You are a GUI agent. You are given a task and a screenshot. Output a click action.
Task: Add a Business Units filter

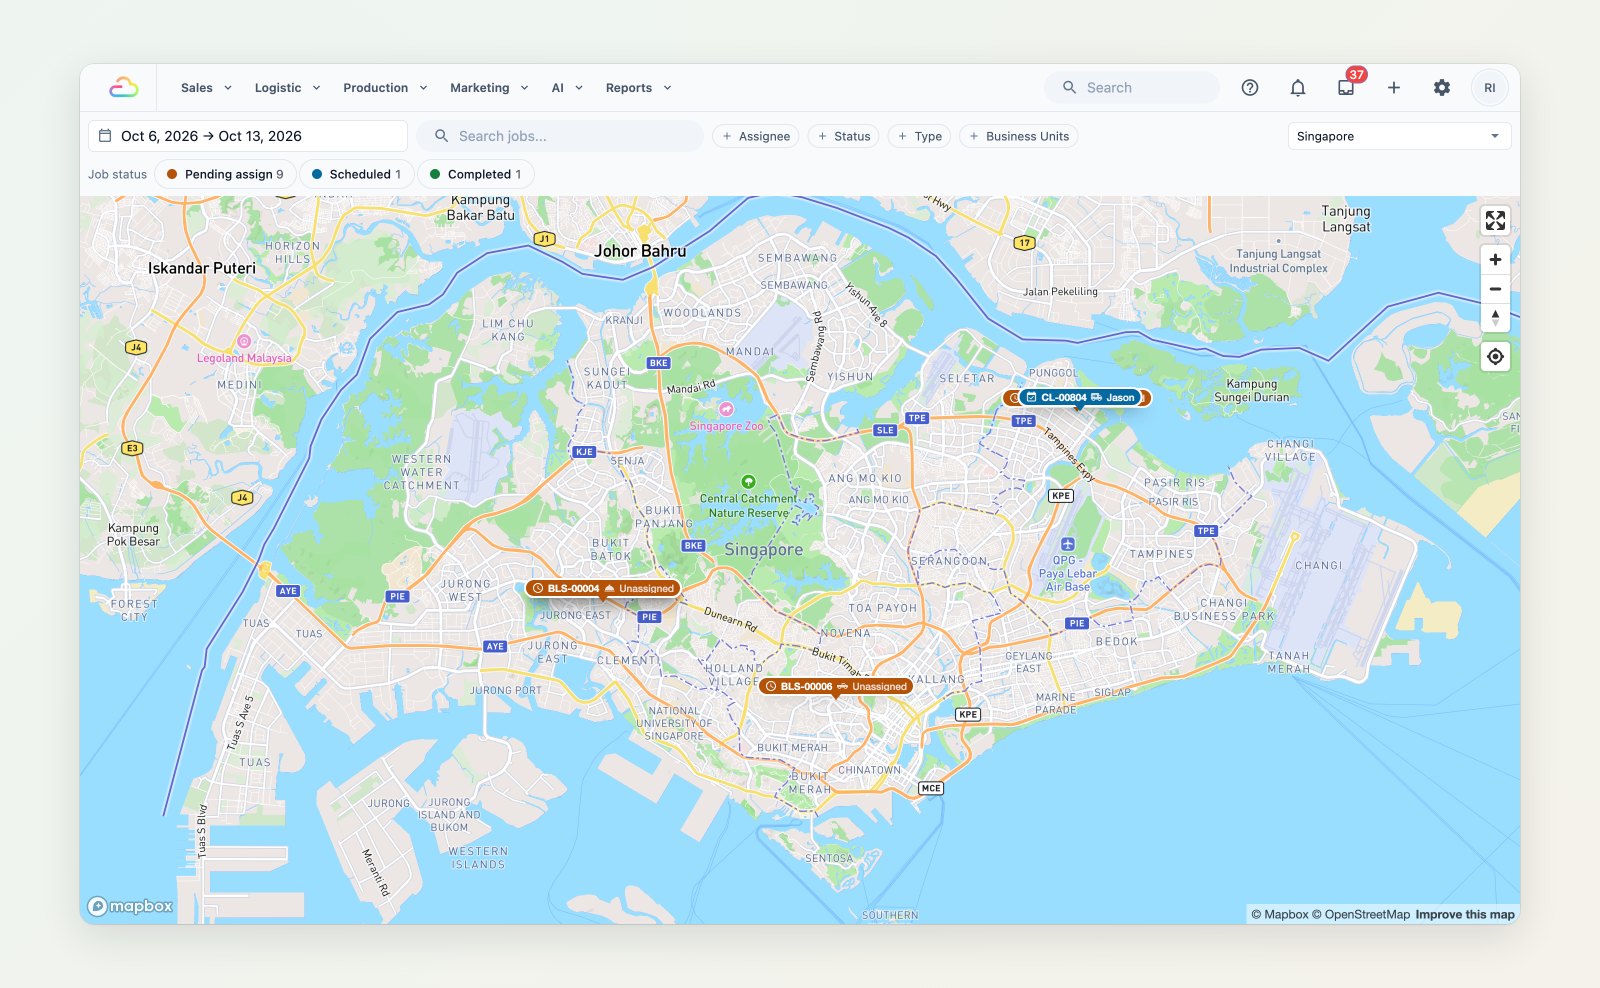click(1018, 136)
